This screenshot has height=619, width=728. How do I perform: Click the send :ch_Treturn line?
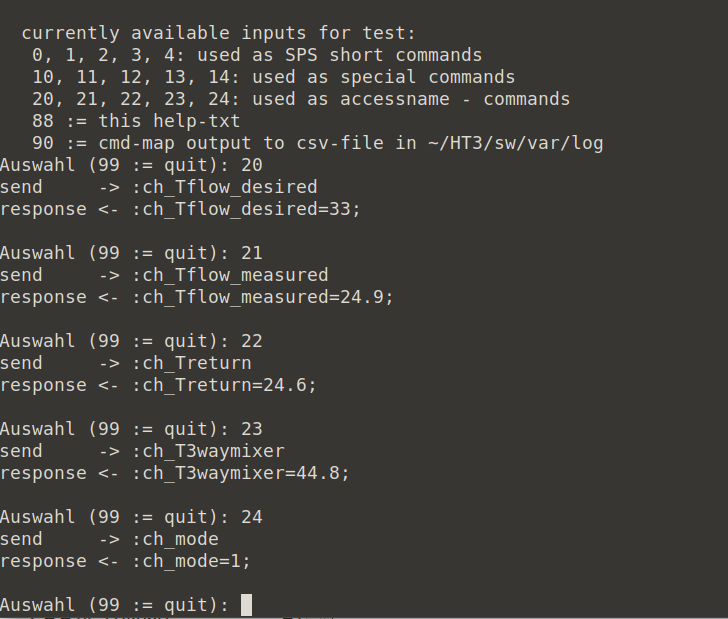pyautogui.click(x=125, y=363)
